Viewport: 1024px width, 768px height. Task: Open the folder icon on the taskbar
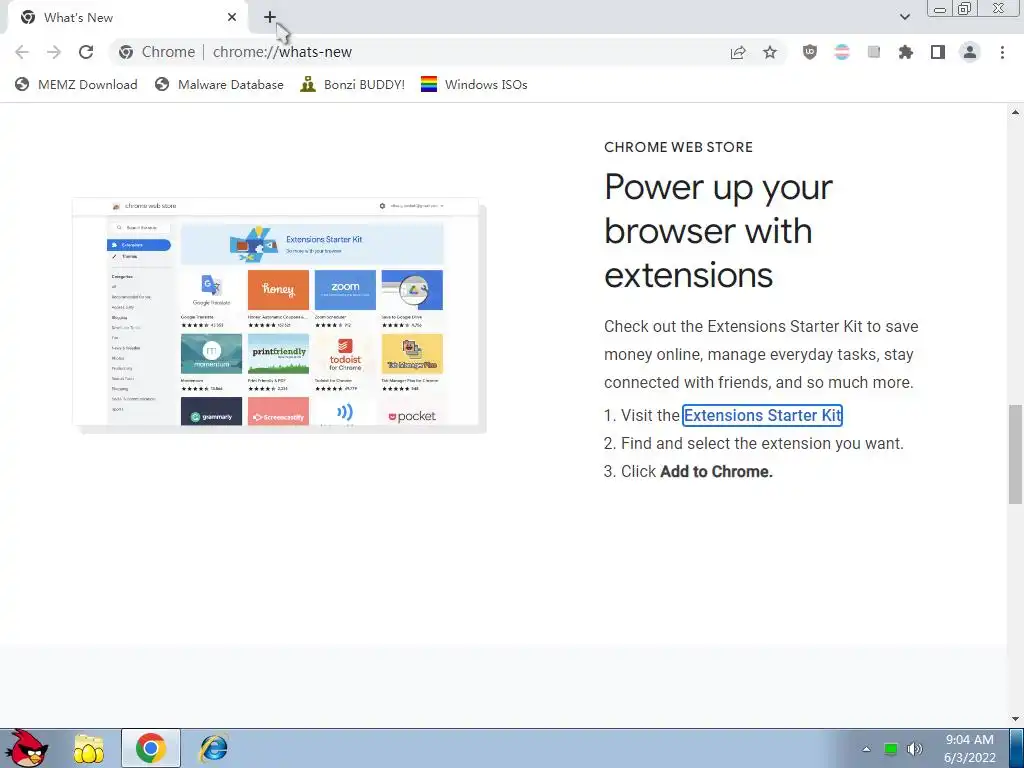pos(89,748)
